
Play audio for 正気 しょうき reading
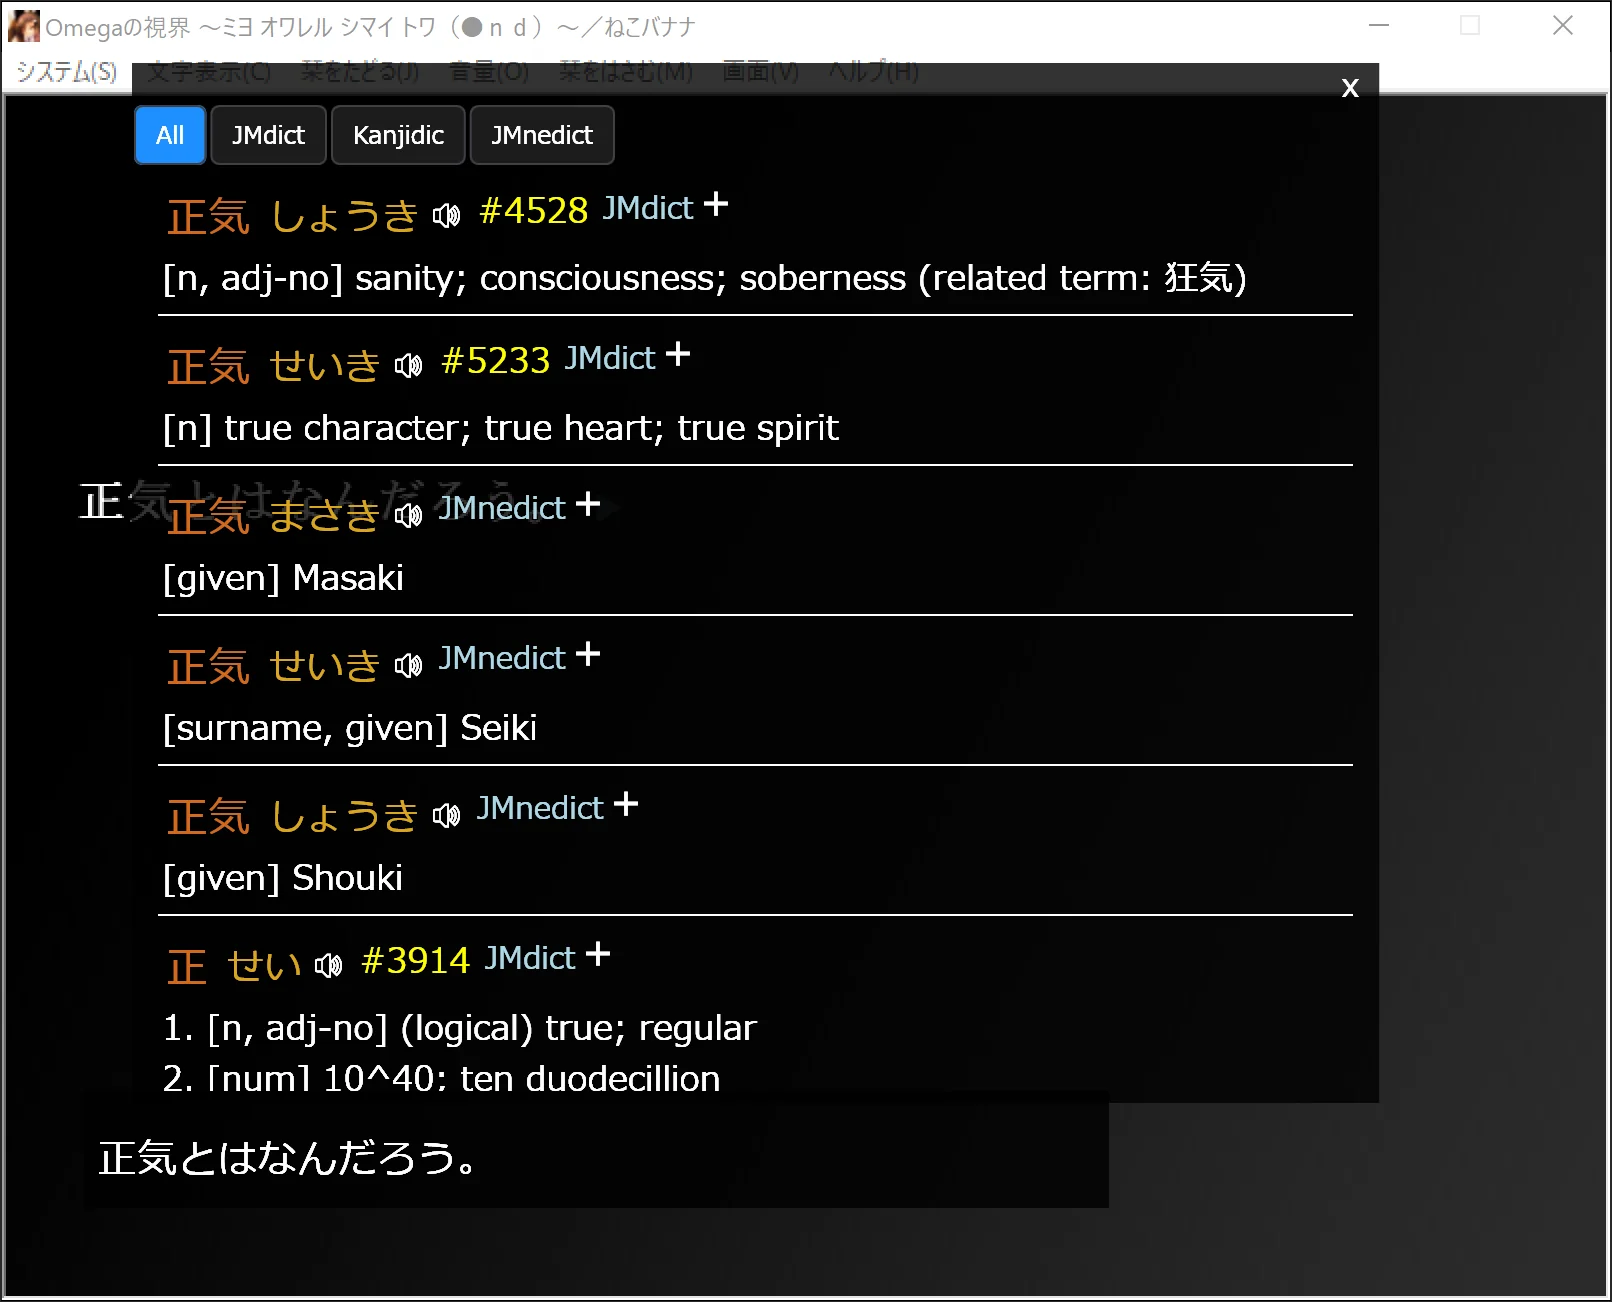click(448, 214)
